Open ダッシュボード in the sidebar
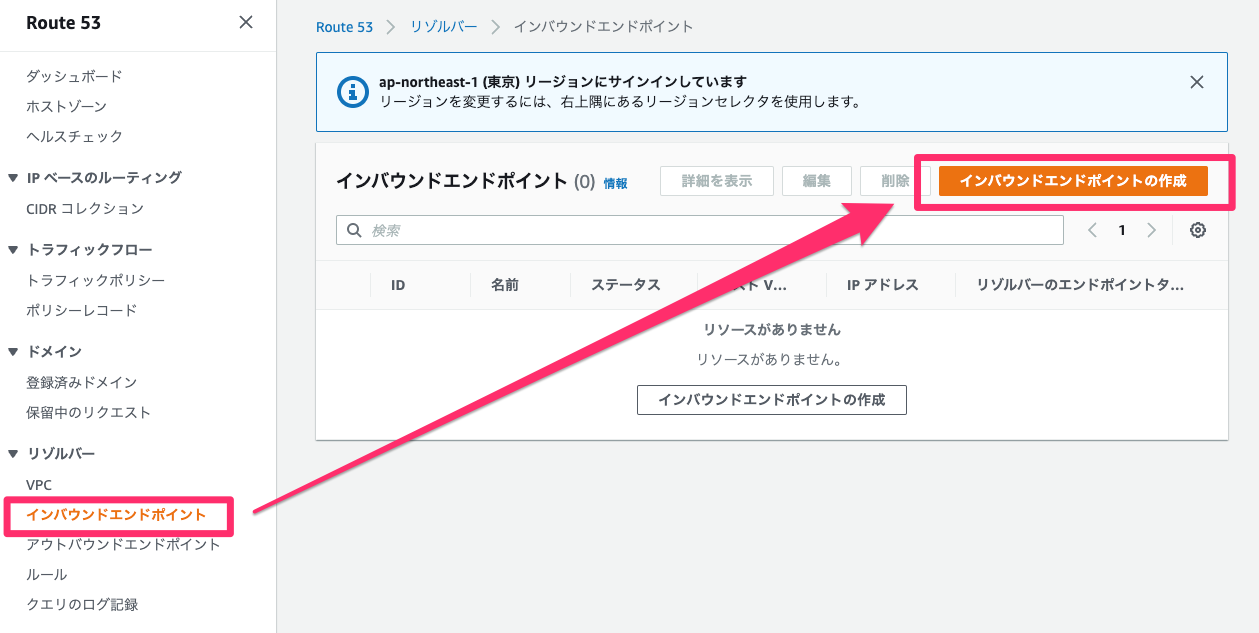This screenshot has height=633, width=1259. (74, 76)
